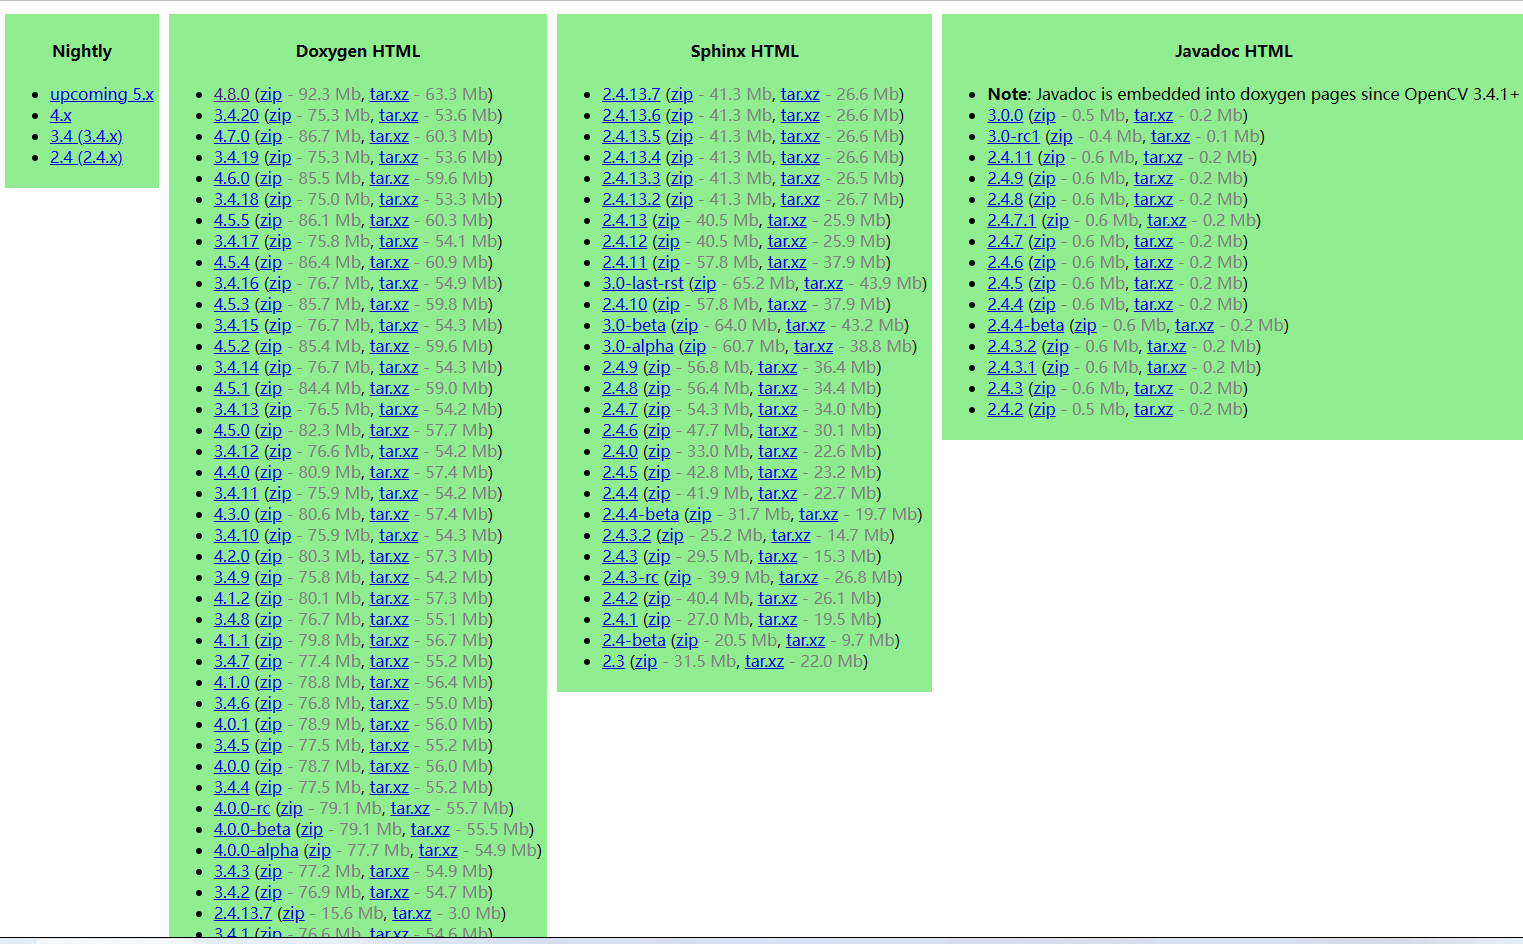
Task: Open the 3.4 (3.4.x) nightly link
Action: (86, 136)
